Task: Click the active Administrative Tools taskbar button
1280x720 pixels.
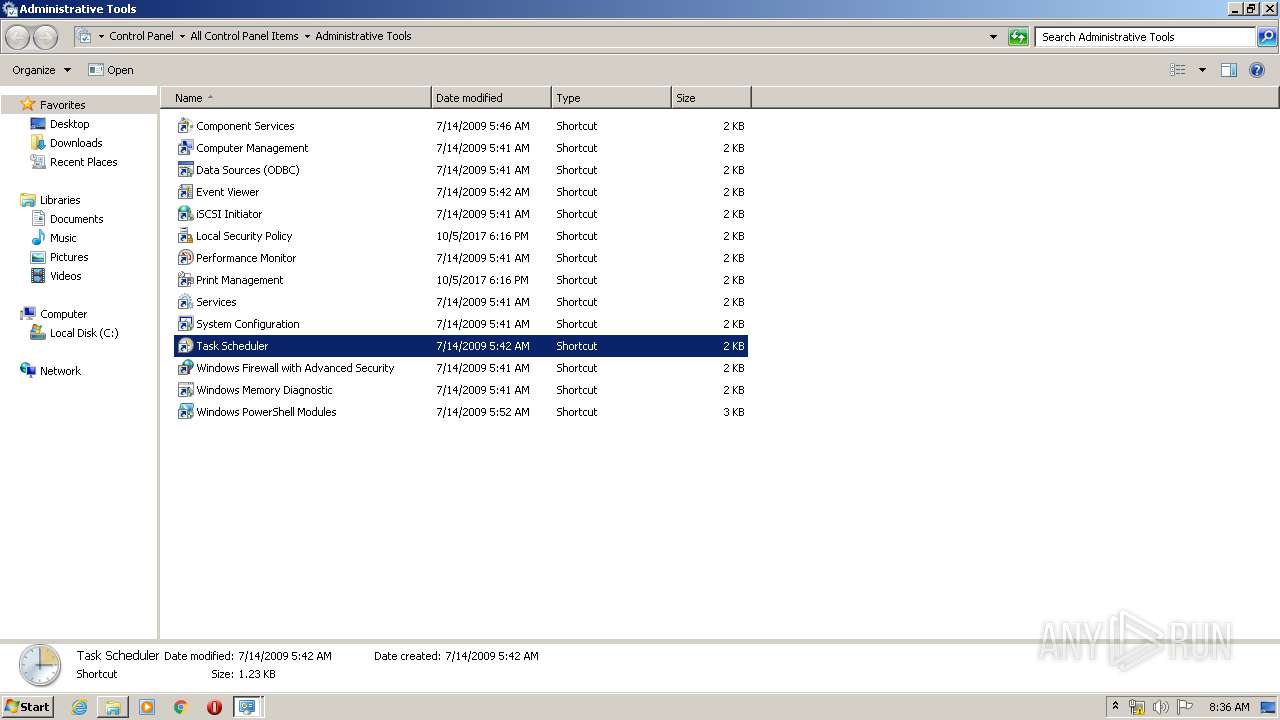Action: (247, 707)
